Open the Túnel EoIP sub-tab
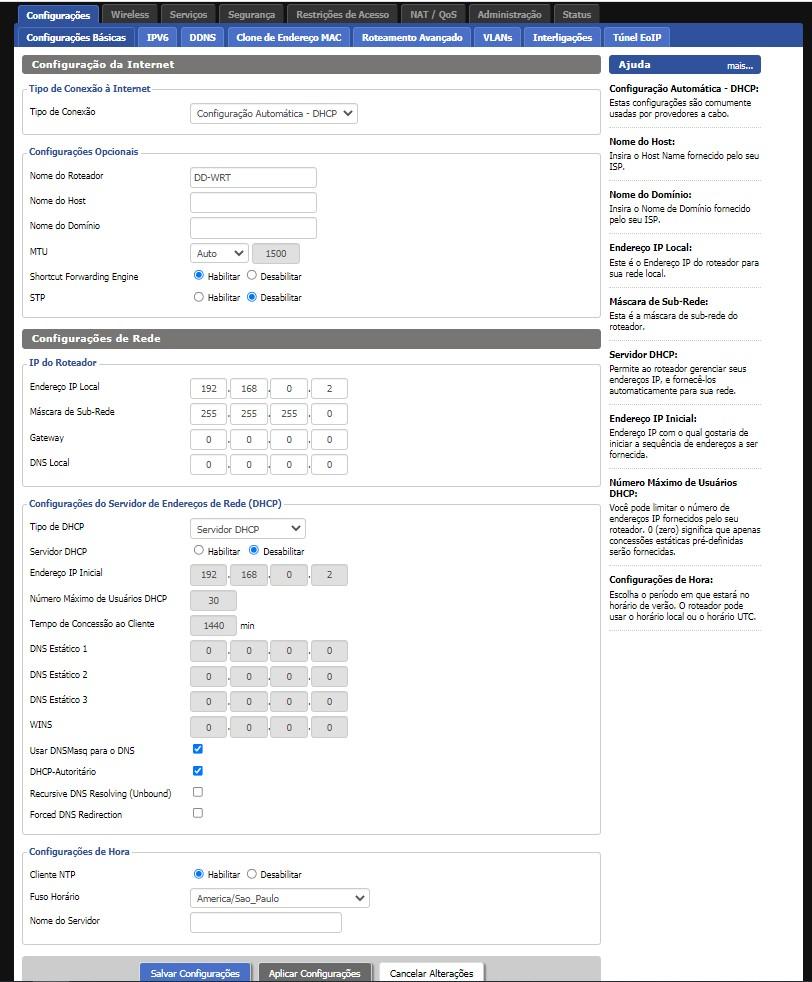The height and width of the screenshot is (982, 812). tap(637, 38)
